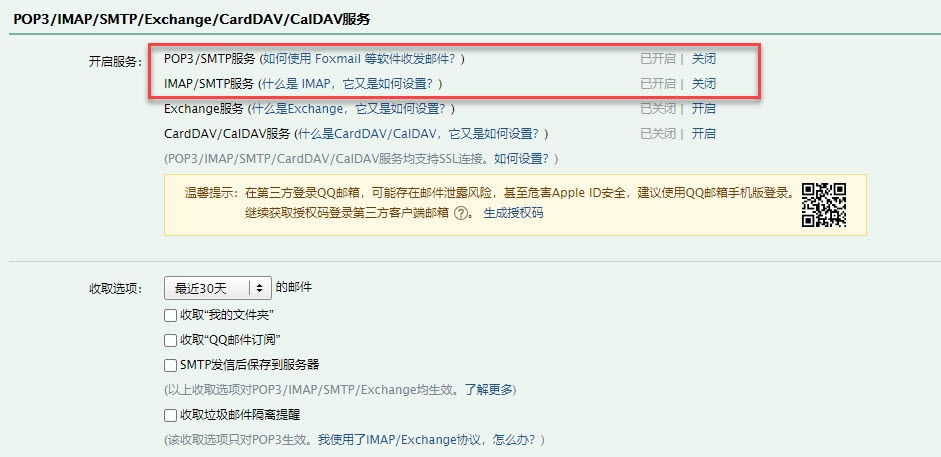The image size is (941, 457).
Task: Click 关闭 for POP3/SMTP服务
Action: 704,59
